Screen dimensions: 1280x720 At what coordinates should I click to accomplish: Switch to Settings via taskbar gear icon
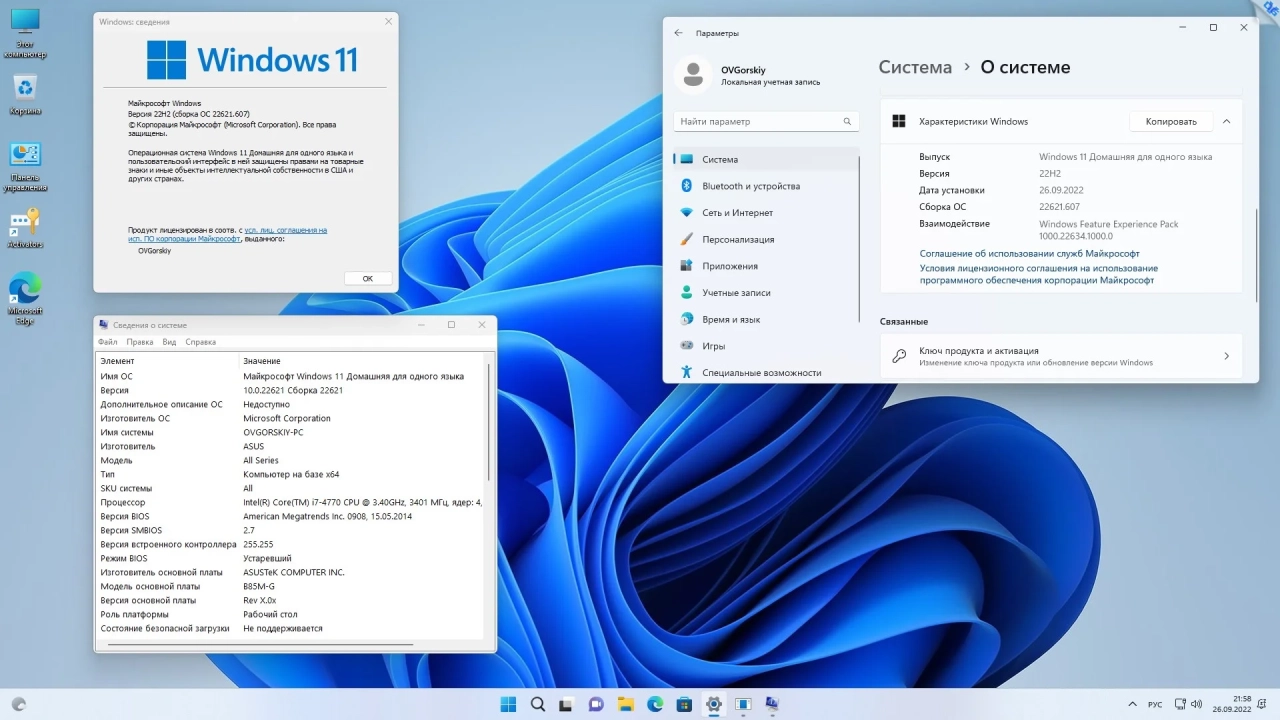coord(713,704)
